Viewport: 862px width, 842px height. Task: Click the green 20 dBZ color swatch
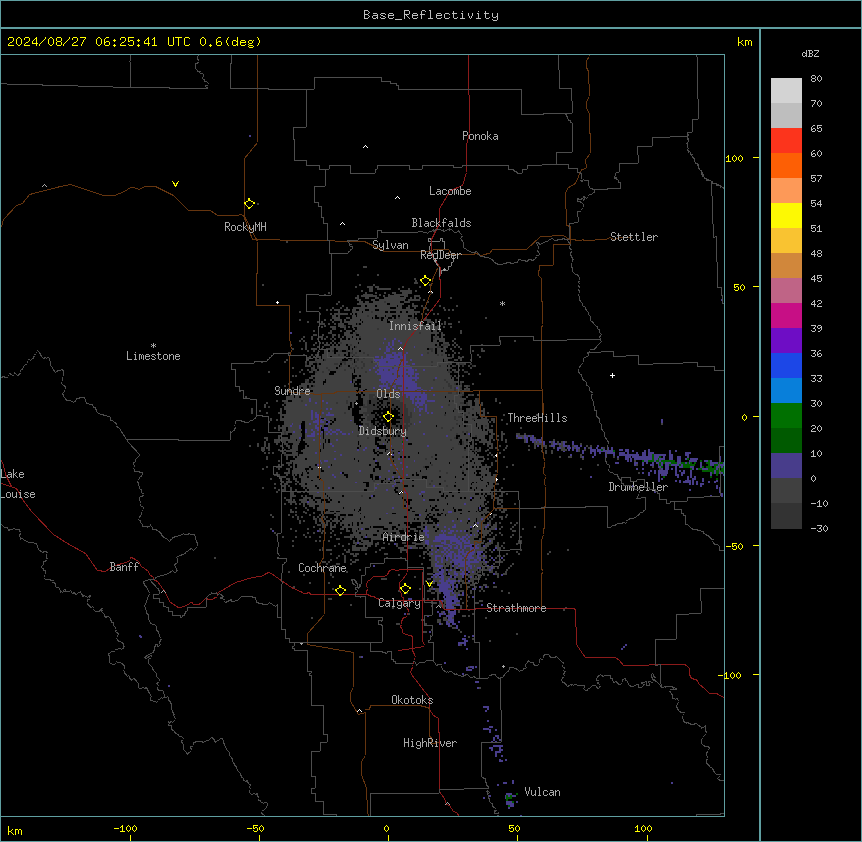(786, 416)
